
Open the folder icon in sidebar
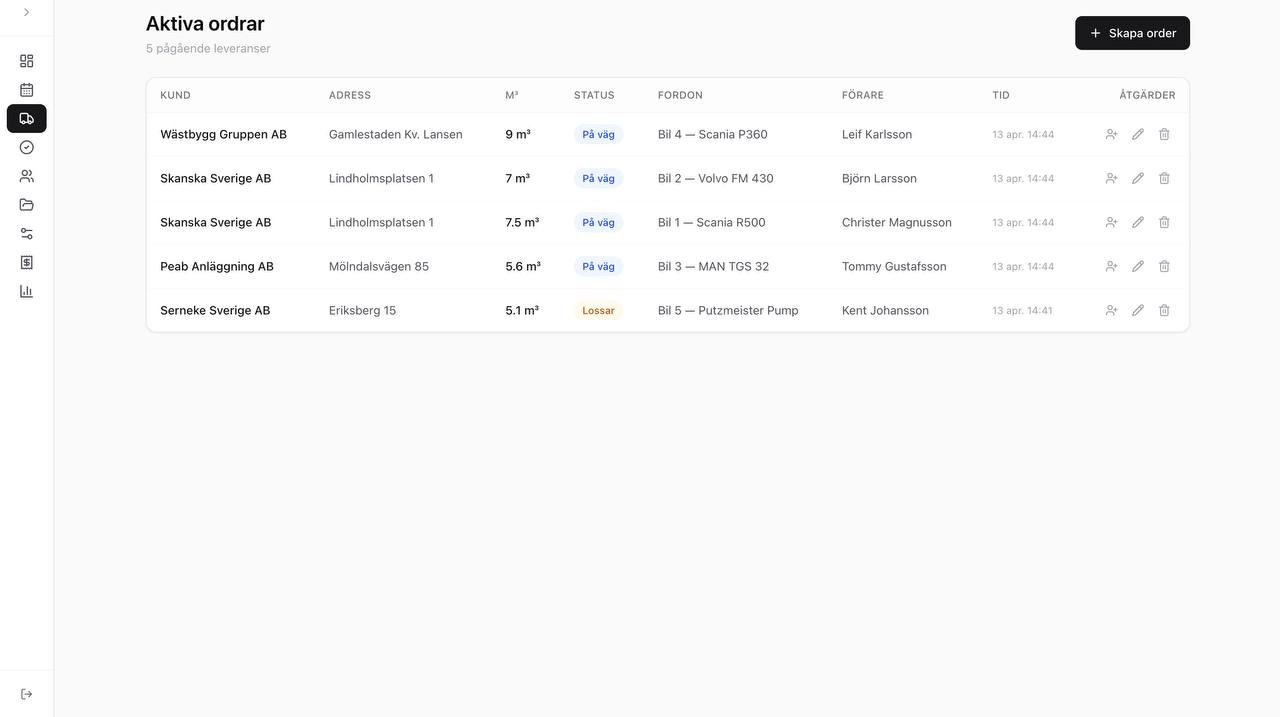pos(26,205)
